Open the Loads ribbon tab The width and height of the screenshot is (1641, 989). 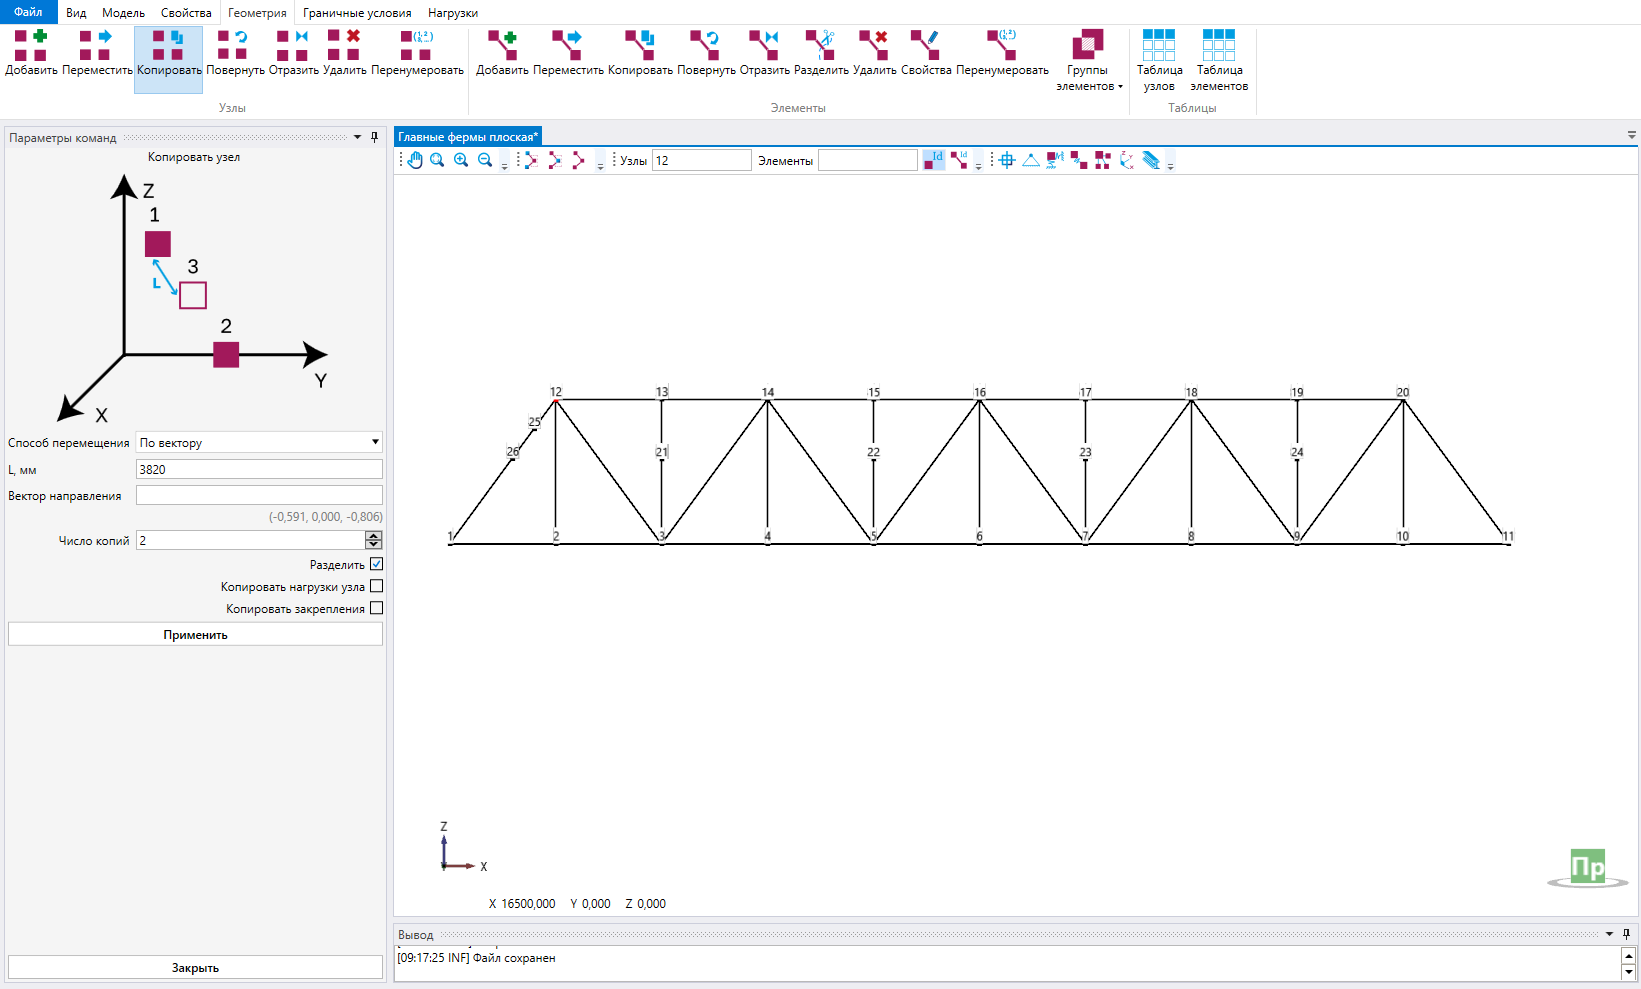[453, 13]
